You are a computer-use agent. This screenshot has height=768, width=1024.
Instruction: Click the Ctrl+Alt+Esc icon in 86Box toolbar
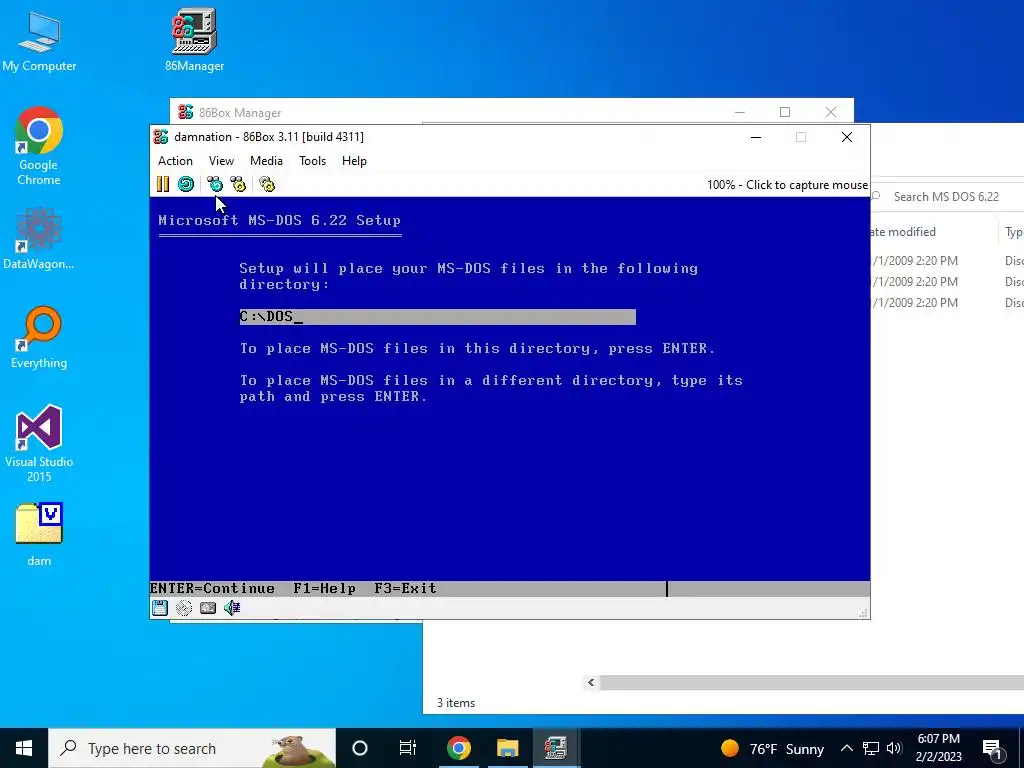point(238,185)
